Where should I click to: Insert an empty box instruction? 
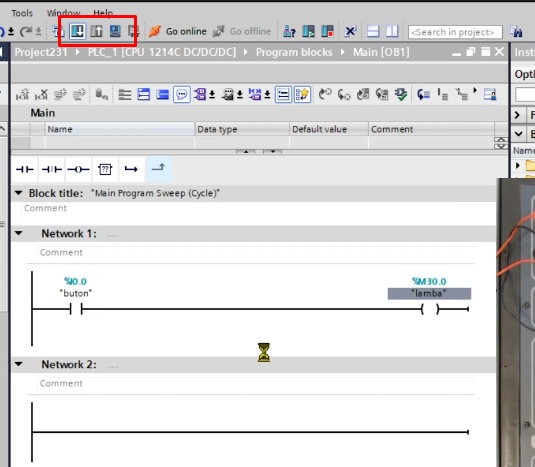(105, 169)
